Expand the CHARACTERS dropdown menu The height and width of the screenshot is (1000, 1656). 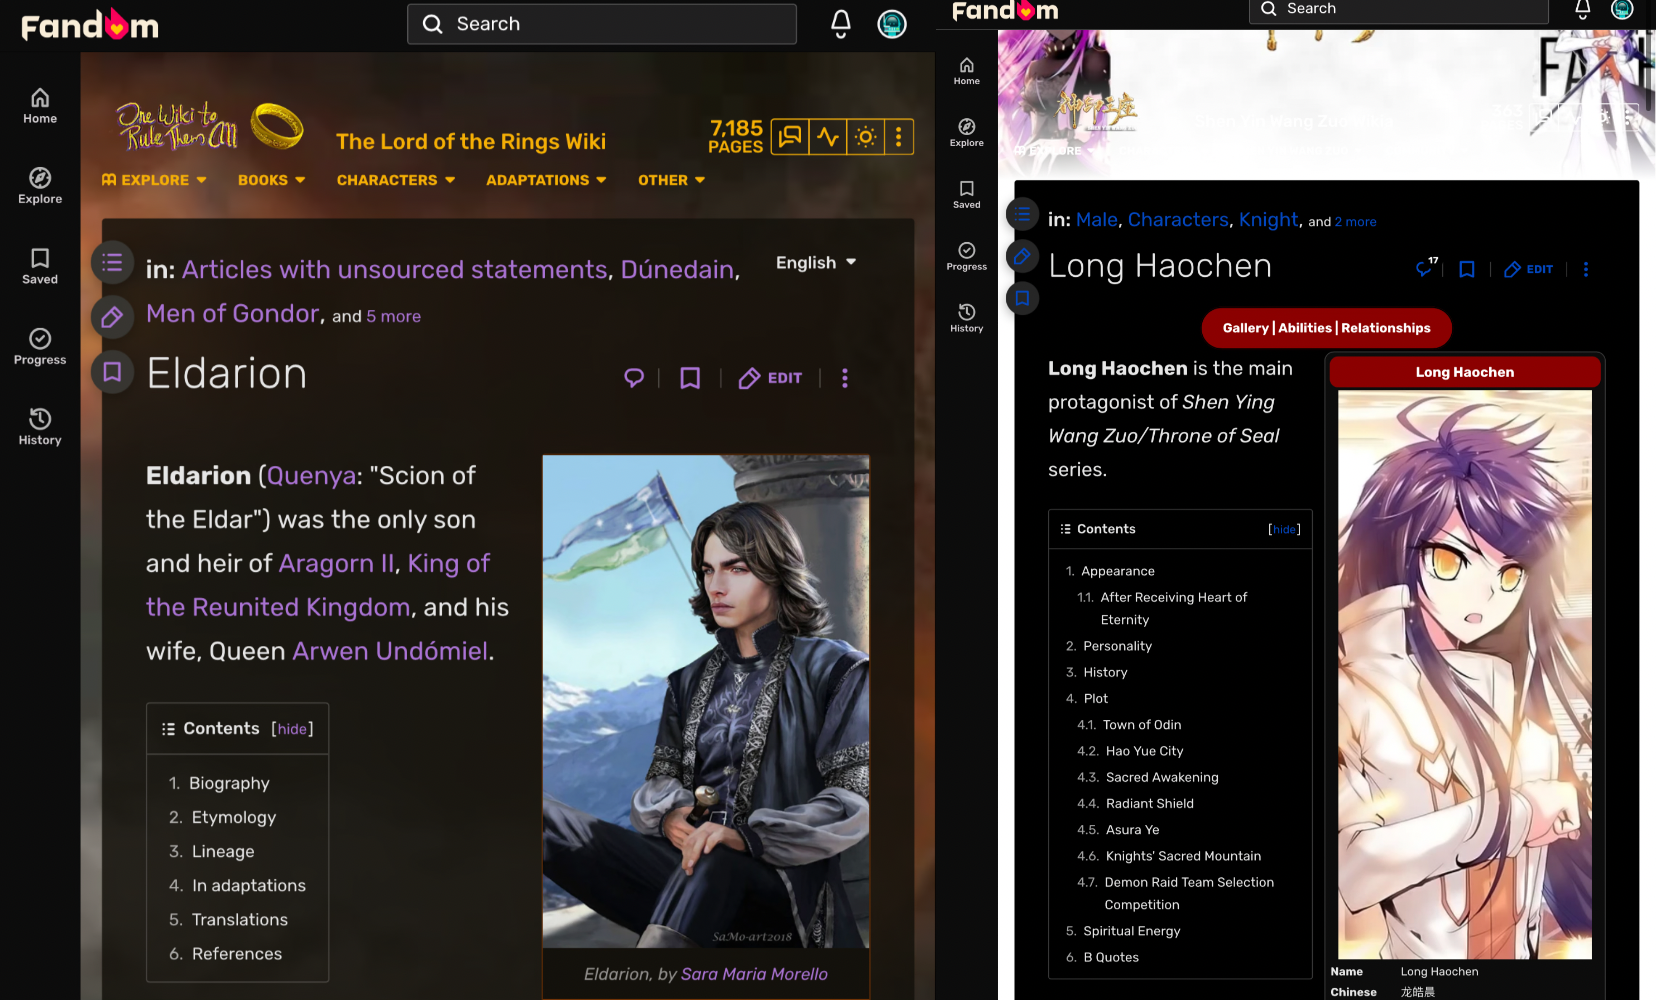coord(396,180)
